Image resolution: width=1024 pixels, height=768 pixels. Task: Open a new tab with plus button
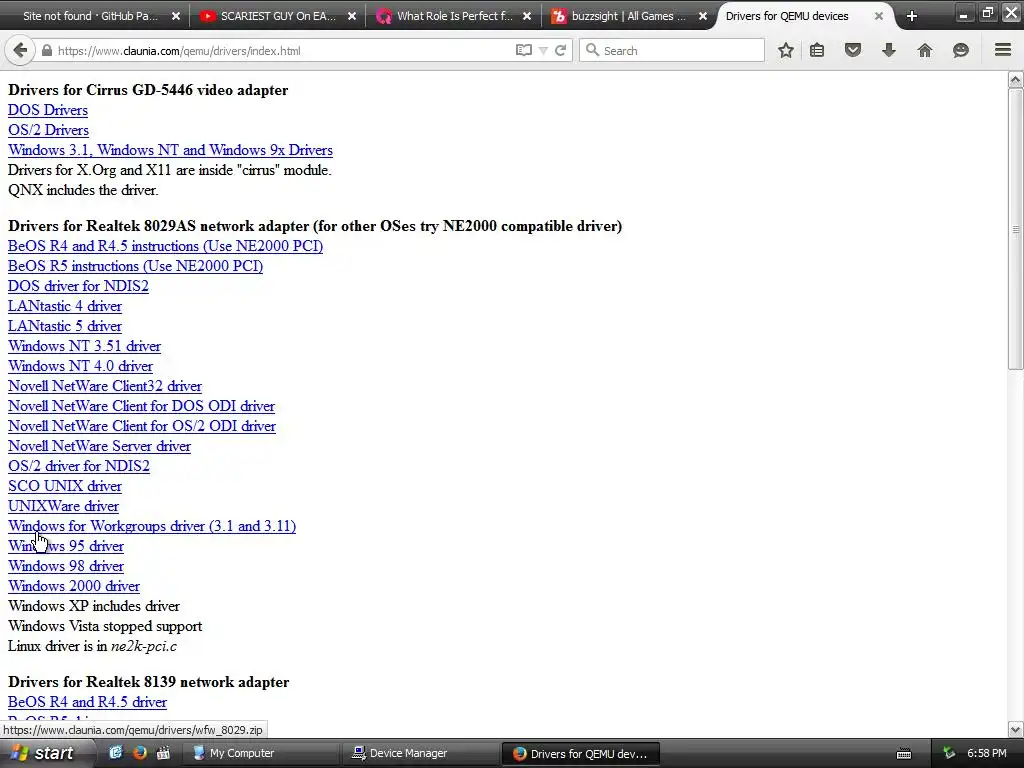tap(912, 16)
